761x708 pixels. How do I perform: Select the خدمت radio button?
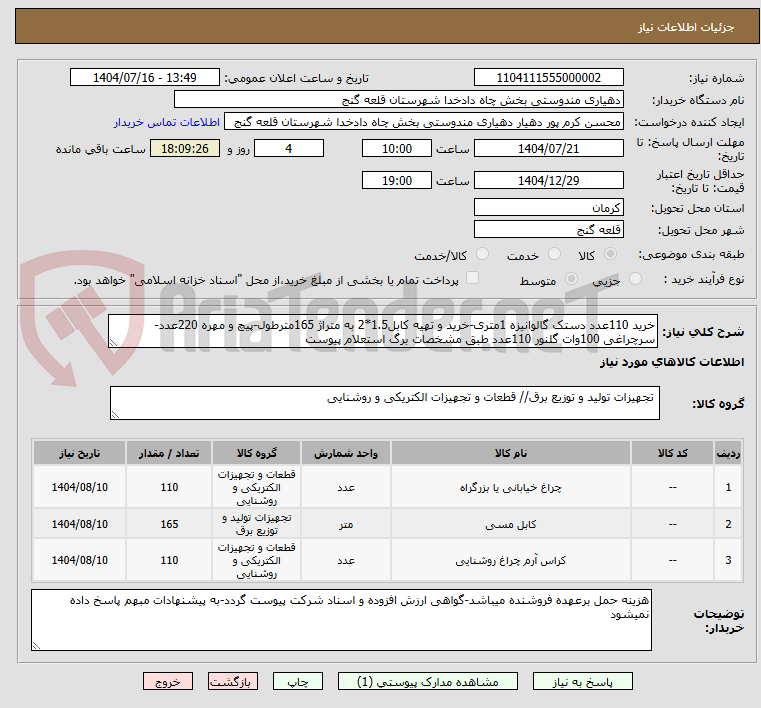tap(554, 254)
